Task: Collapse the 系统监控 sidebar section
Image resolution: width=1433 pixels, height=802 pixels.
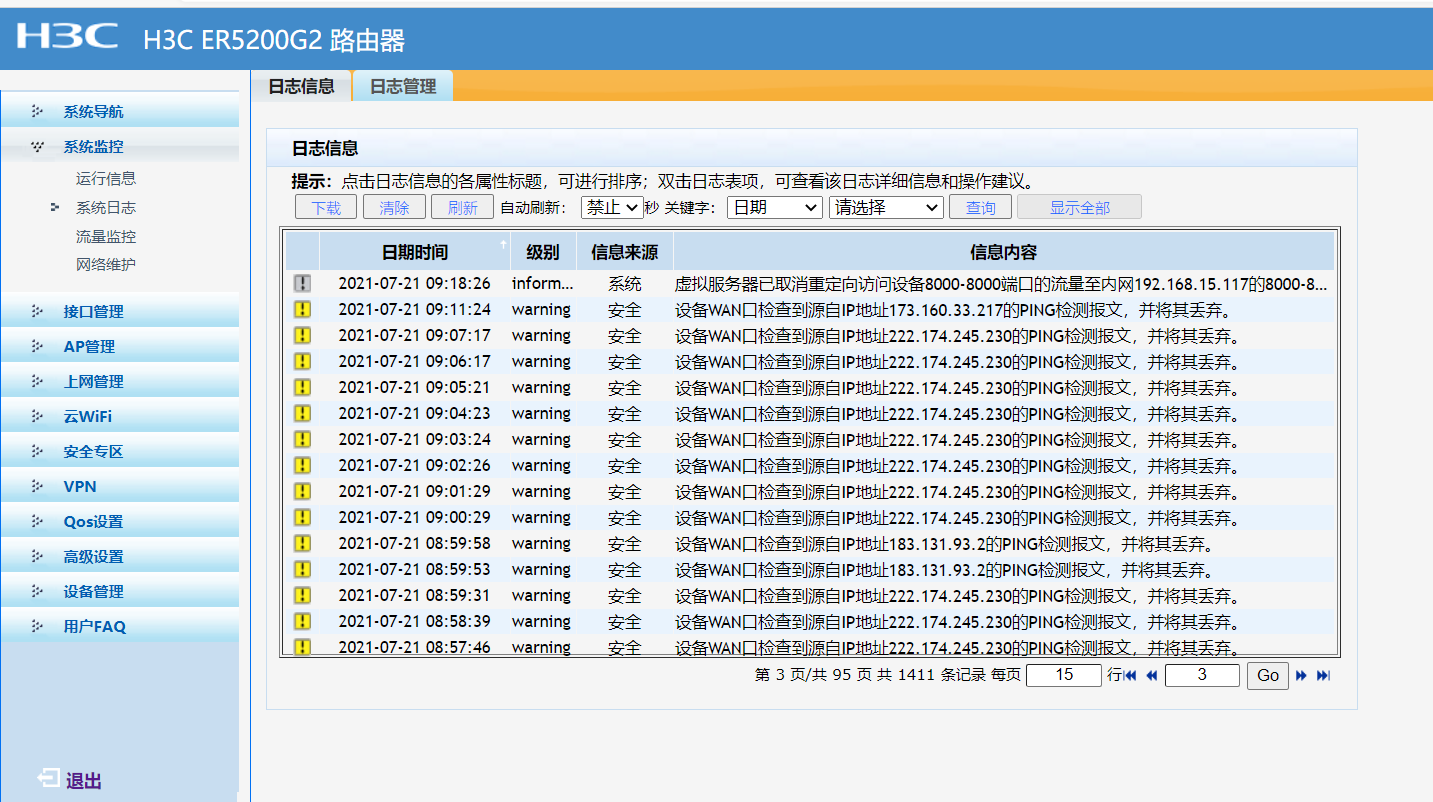Action: [120, 147]
